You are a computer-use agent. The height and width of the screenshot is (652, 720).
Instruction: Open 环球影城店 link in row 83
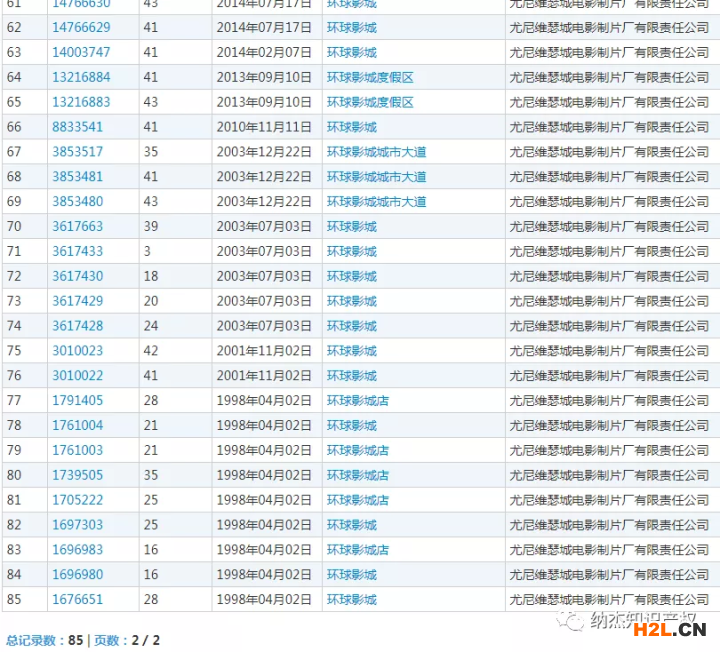(x=357, y=550)
